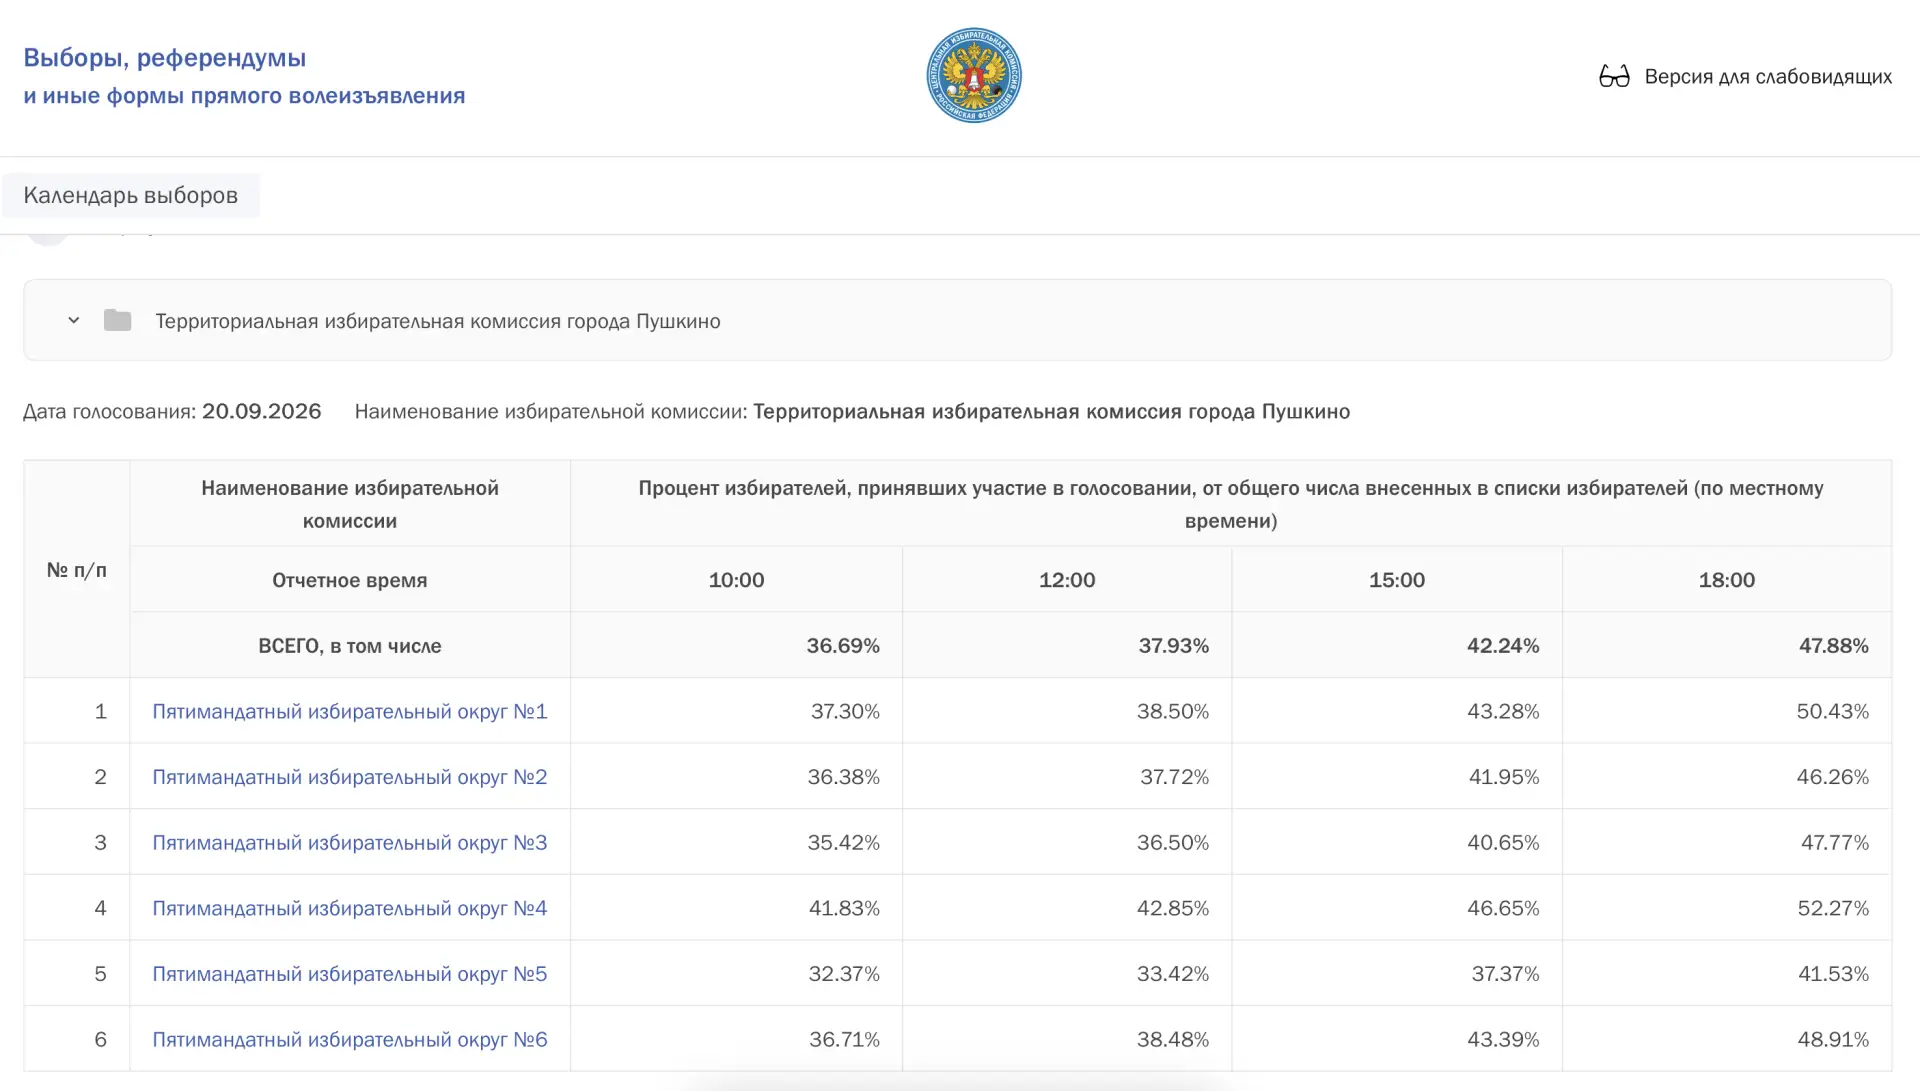The width and height of the screenshot is (1920, 1091).
Task: Open Пятимандатный избирательный округ №1
Action: tap(350, 711)
